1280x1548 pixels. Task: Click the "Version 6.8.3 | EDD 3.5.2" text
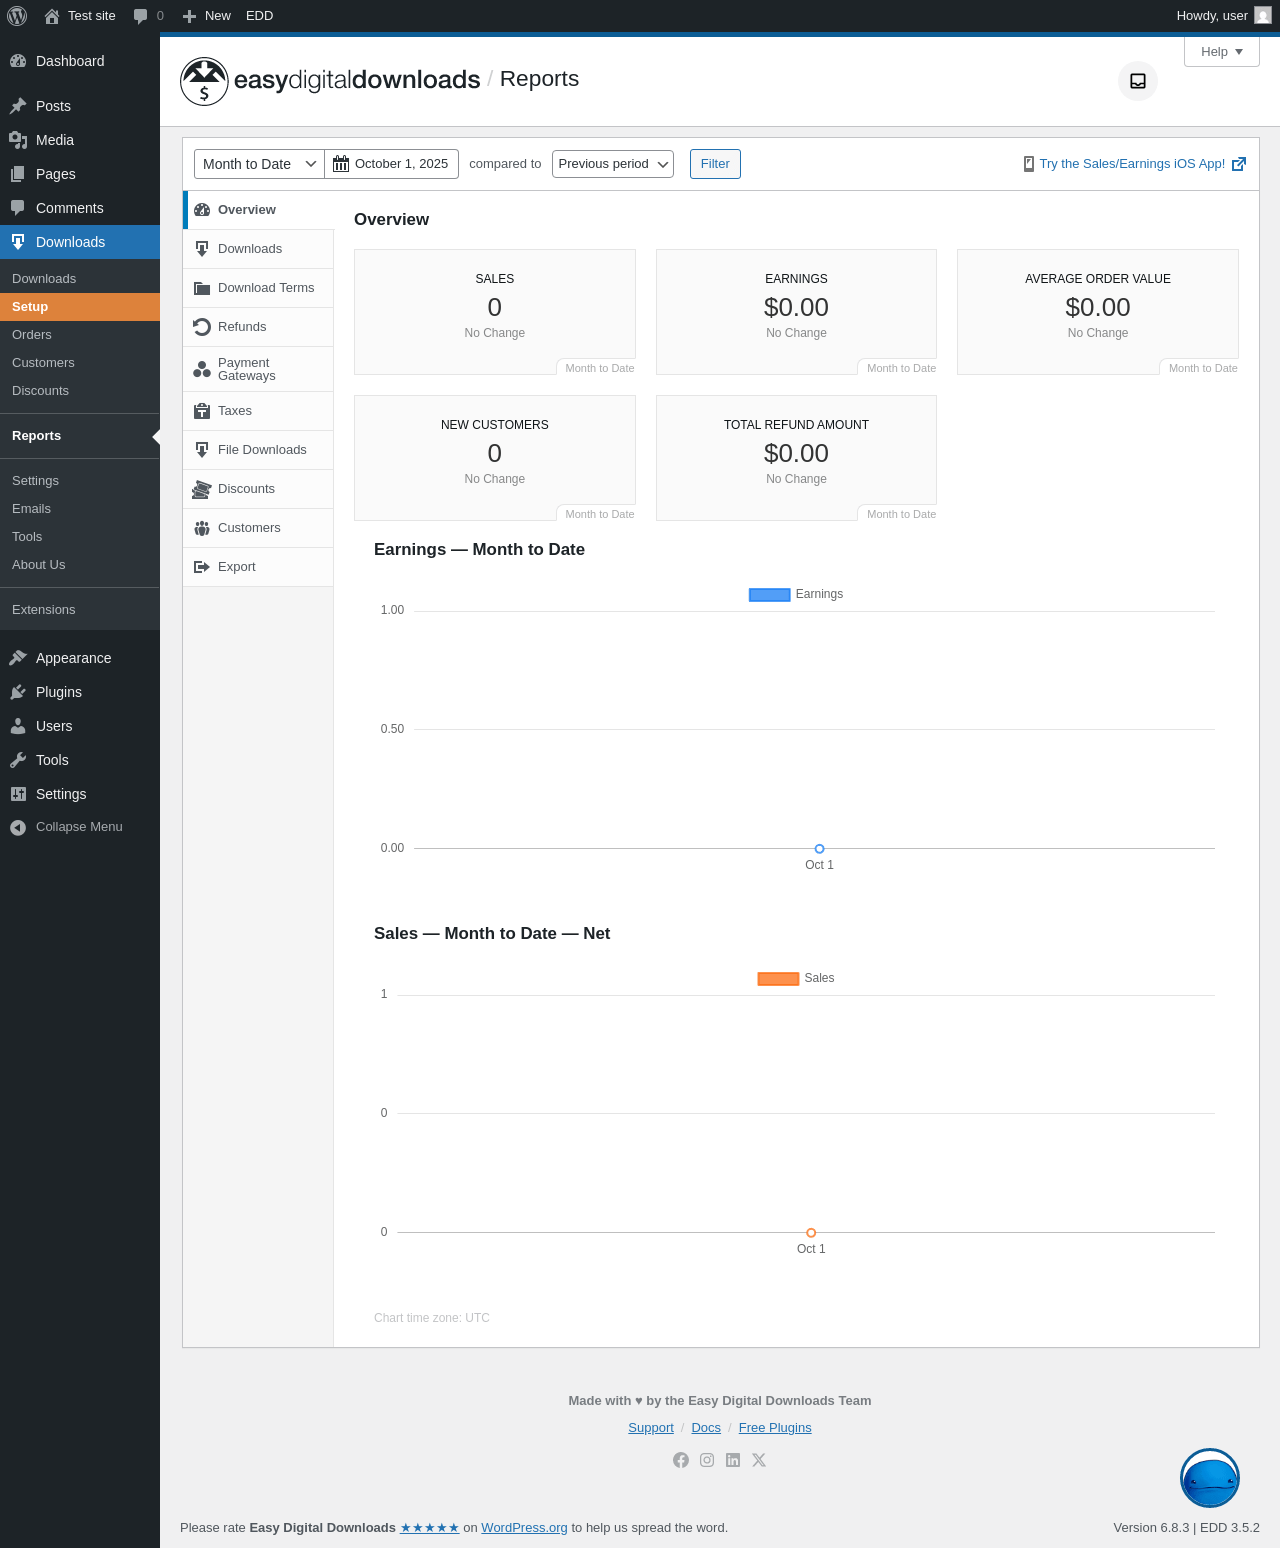1187,1528
